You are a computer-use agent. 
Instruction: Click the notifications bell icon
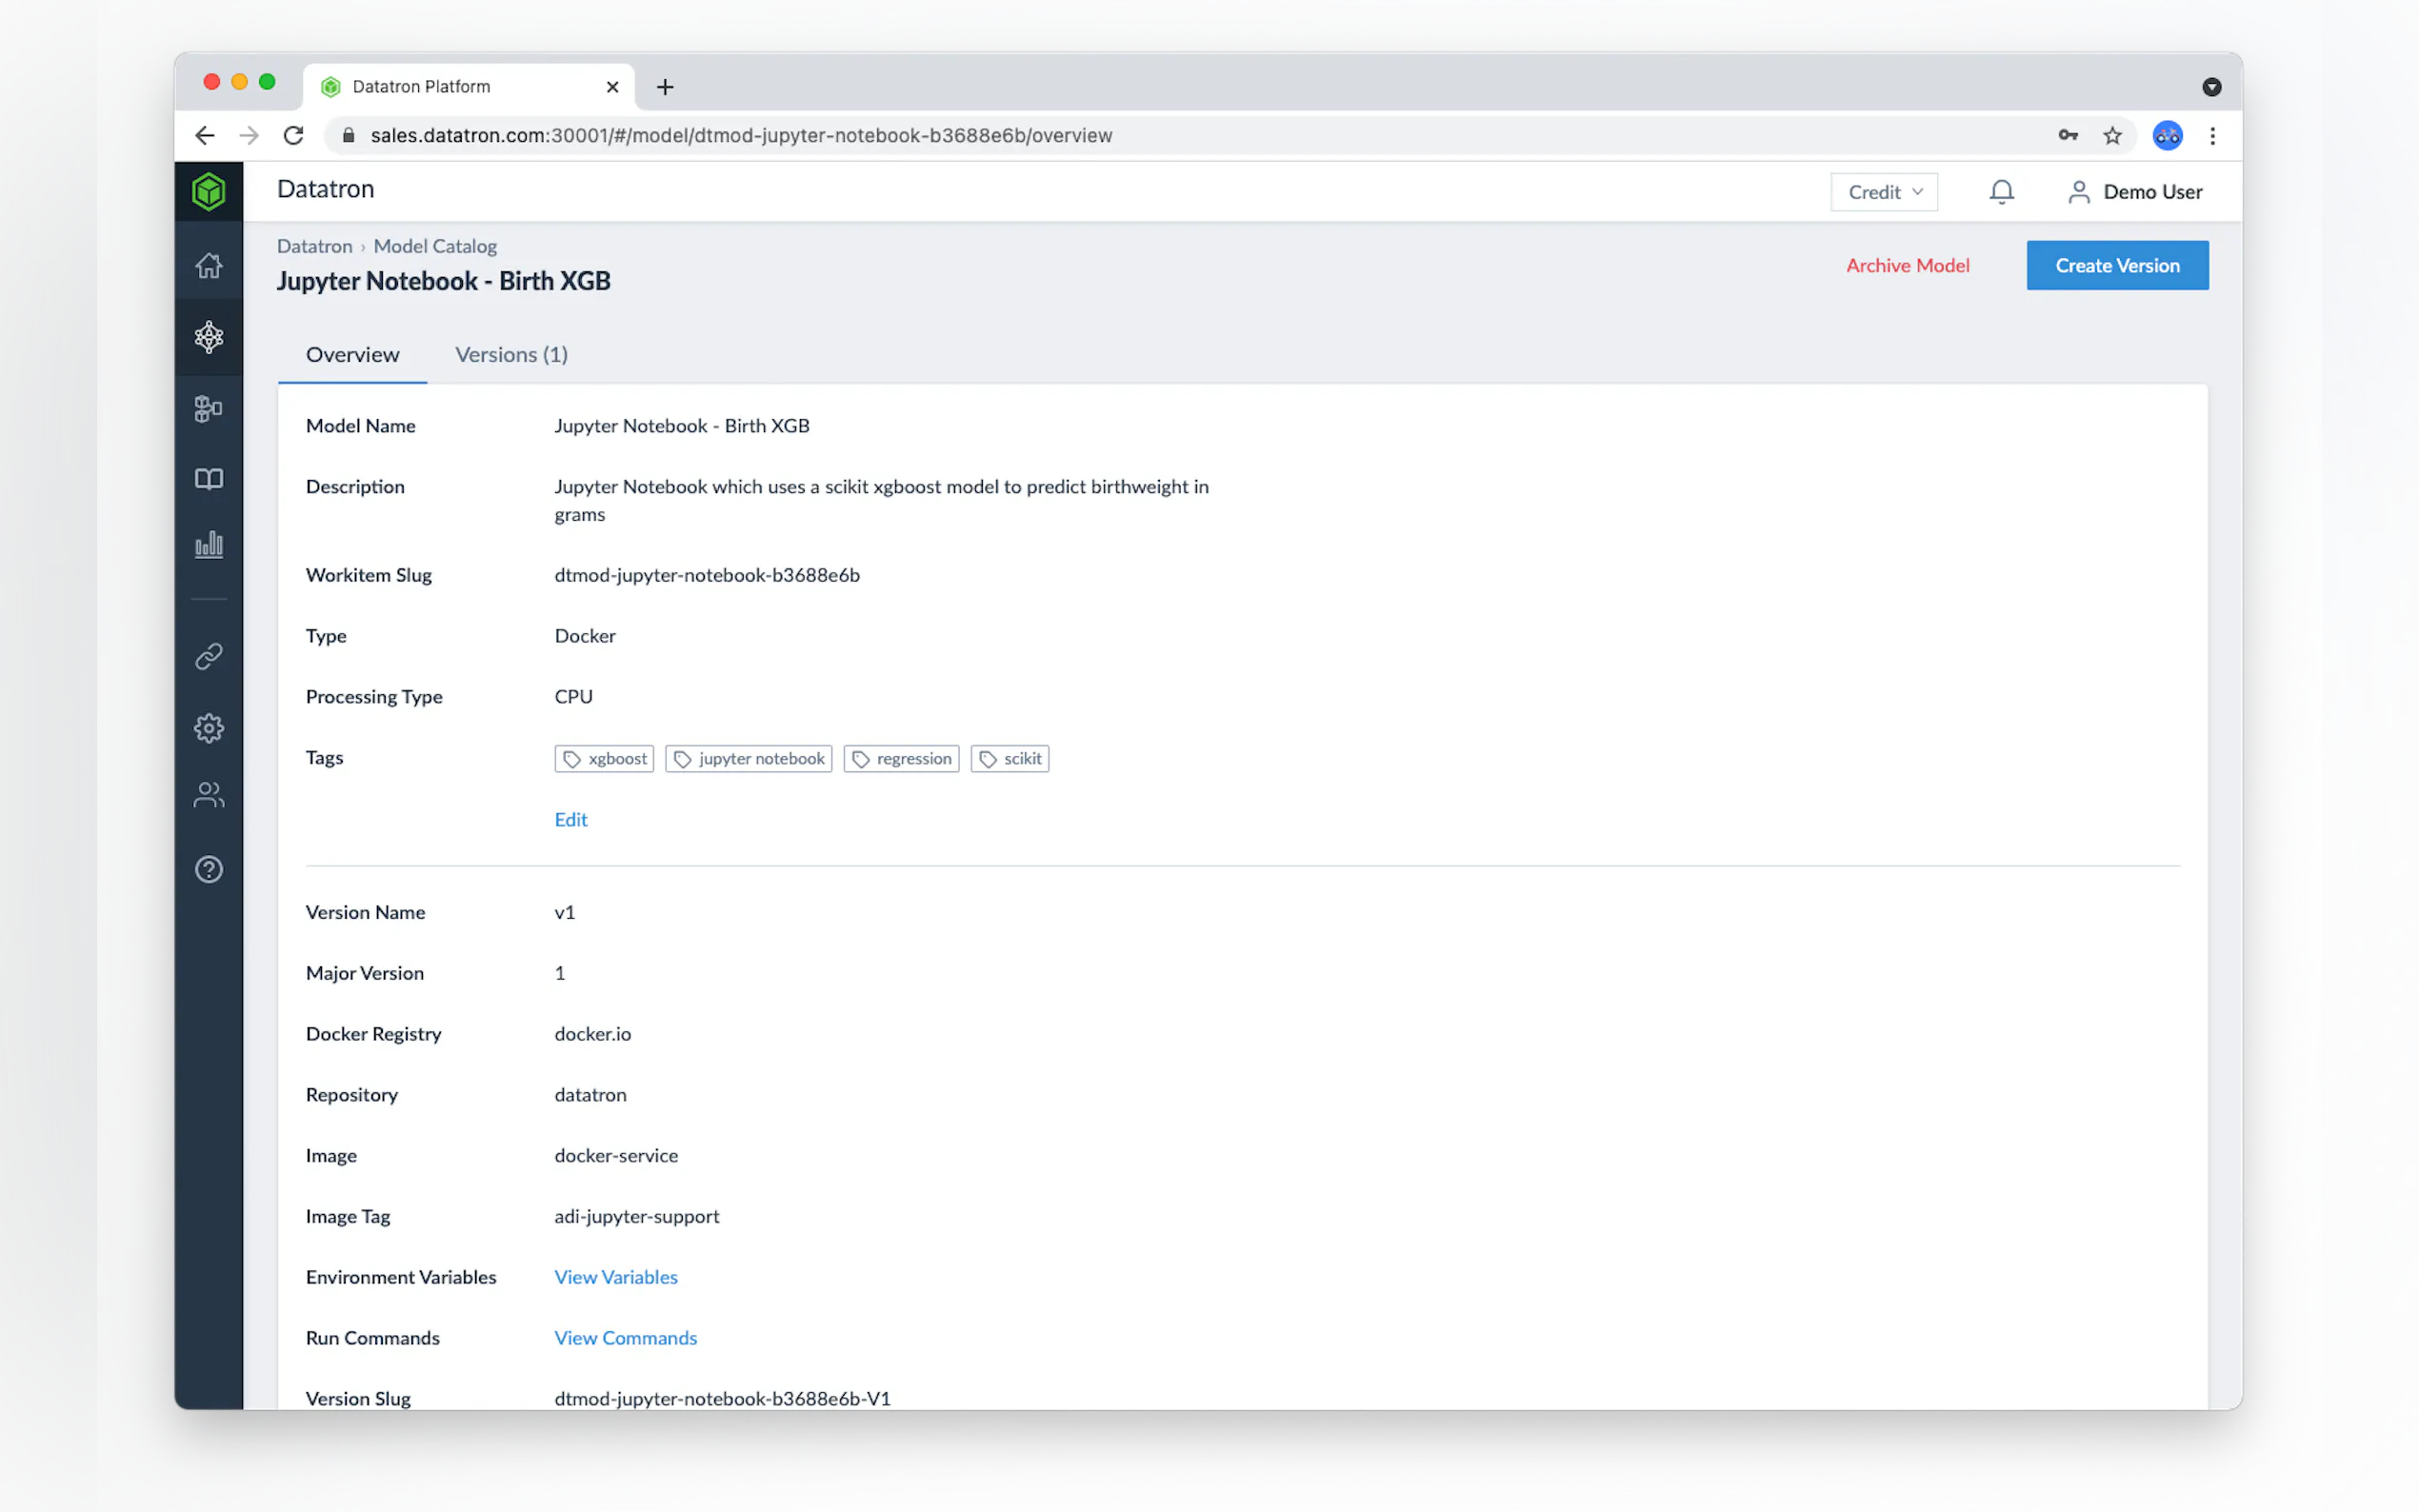tap(2001, 192)
